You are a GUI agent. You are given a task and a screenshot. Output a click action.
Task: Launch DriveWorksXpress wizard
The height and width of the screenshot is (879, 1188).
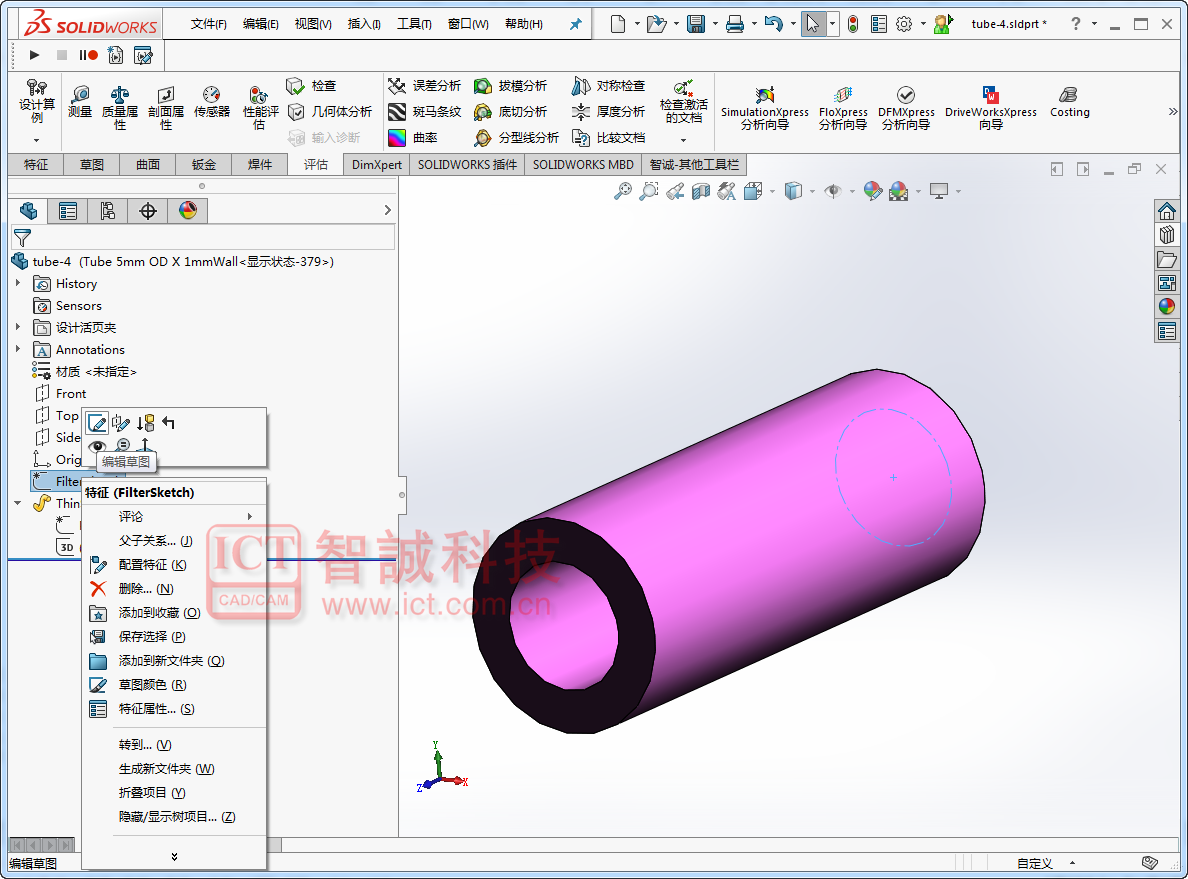click(x=990, y=108)
